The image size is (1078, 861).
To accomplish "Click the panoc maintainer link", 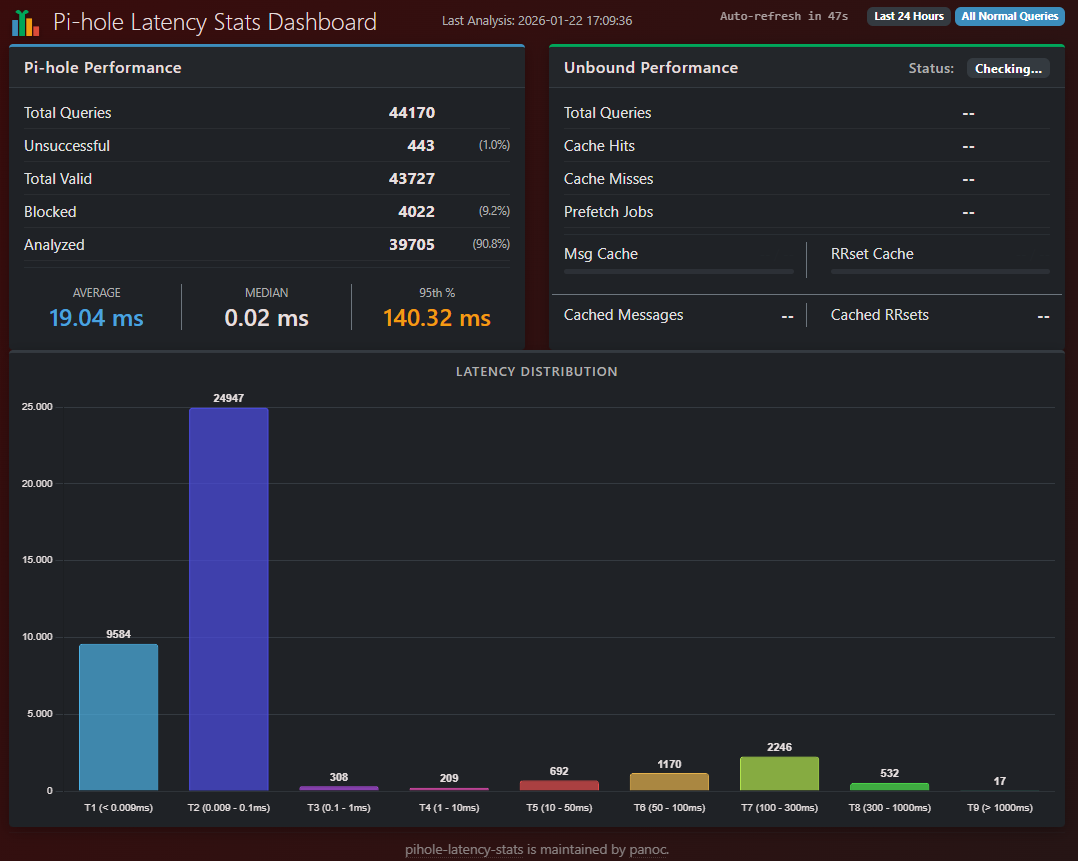I will pos(647,850).
